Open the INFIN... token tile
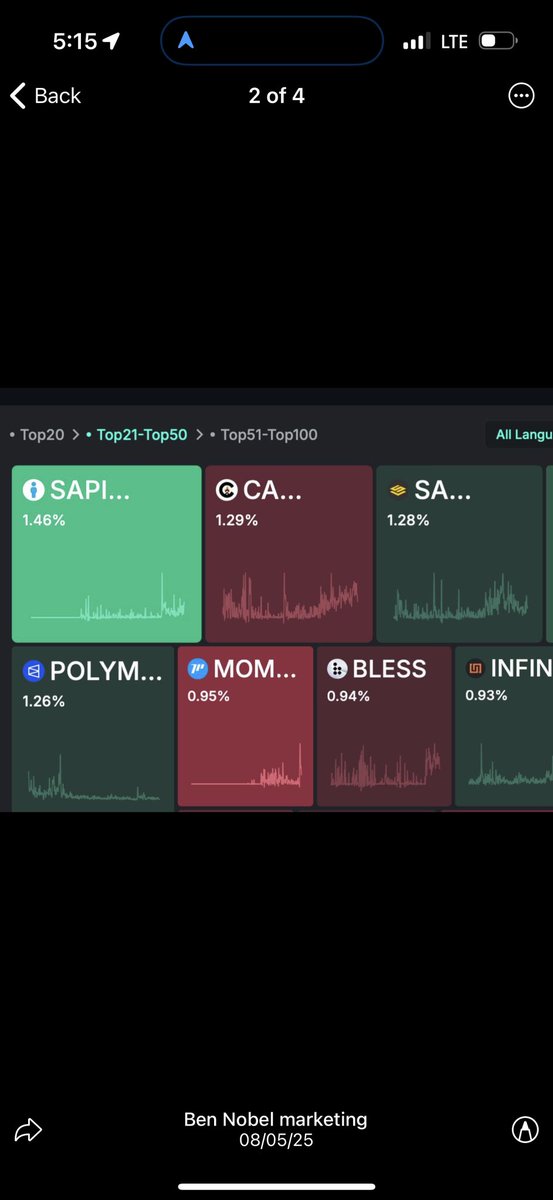This screenshot has width=553, height=1200. (504, 726)
